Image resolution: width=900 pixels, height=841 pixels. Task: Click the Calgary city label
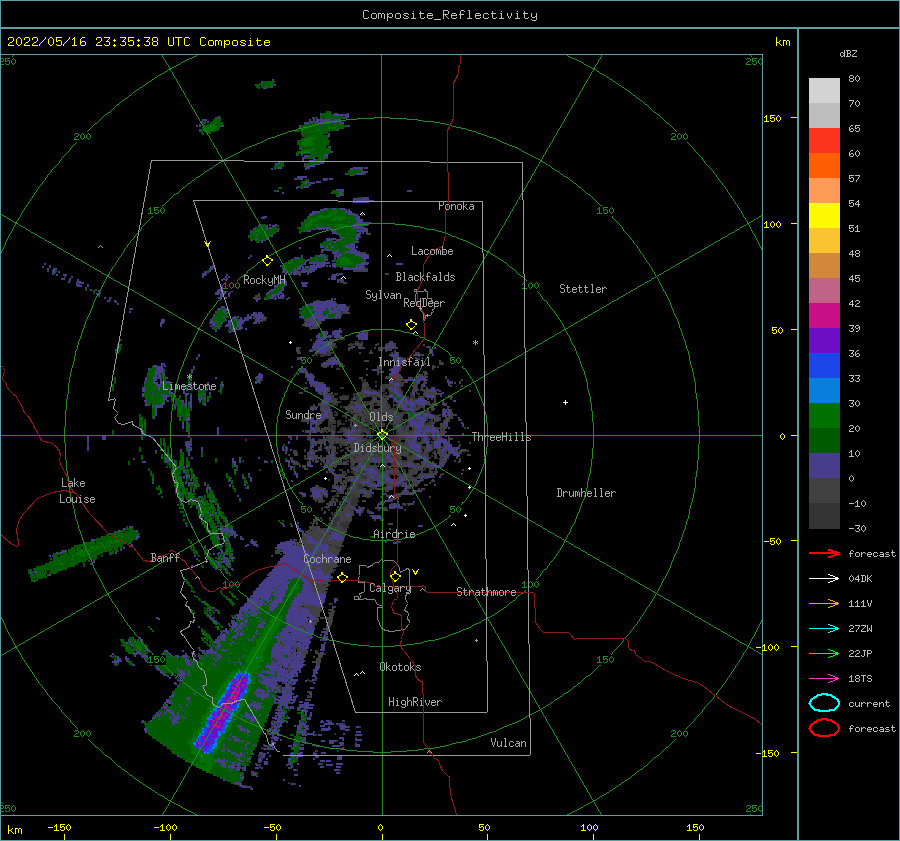pos(390,588)
